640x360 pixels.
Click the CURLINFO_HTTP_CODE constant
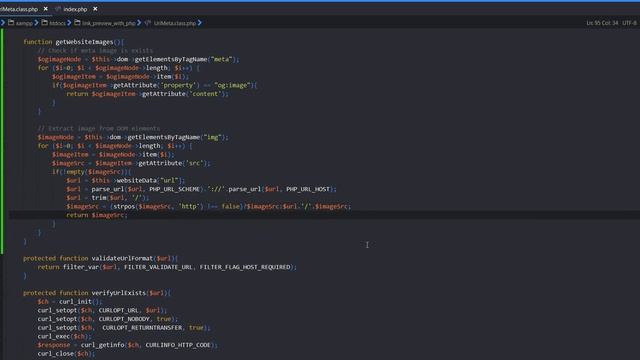(178, 345)
